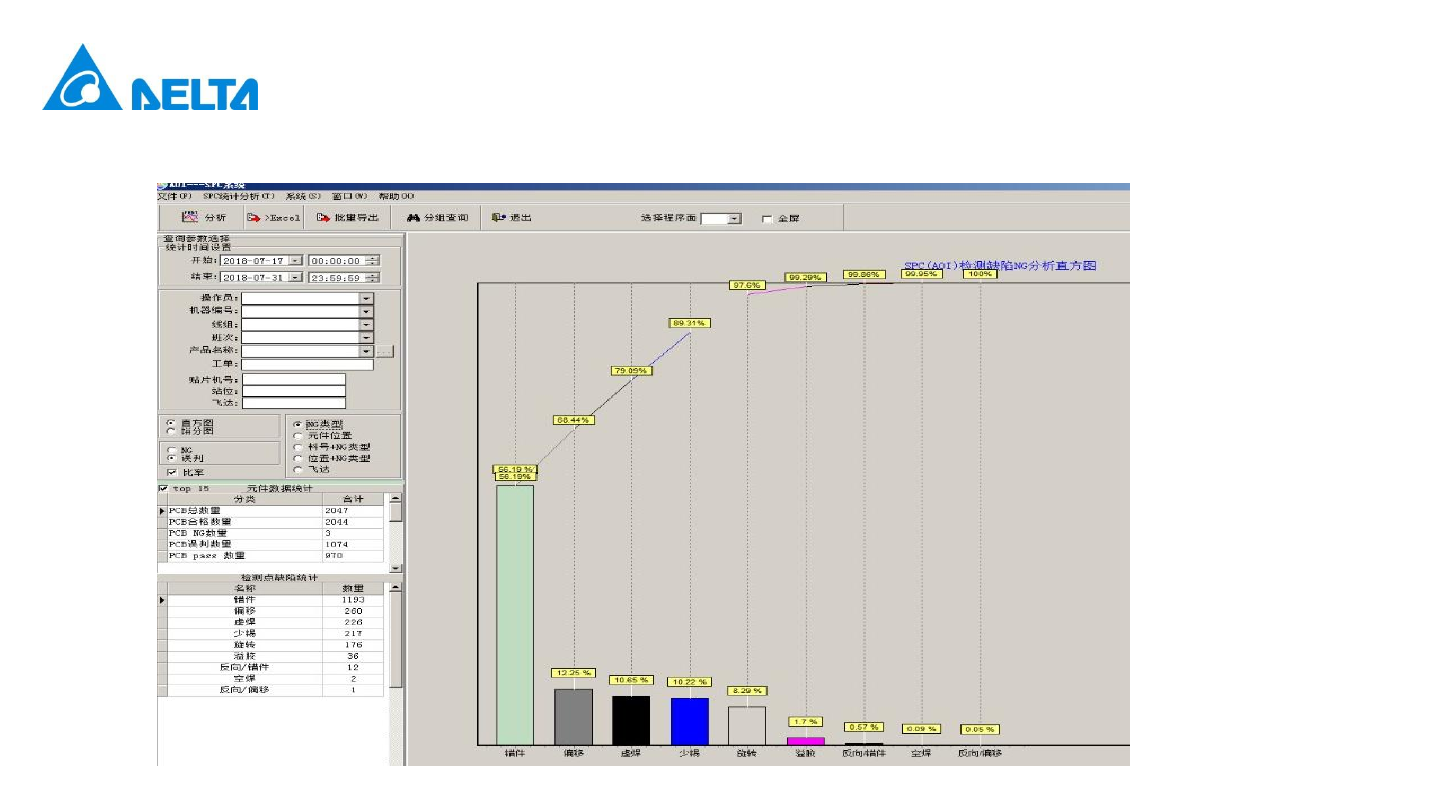Click the gray 12.25% chart bar
The width and height of the screenshot is (1440, 810).
[574, 717]
